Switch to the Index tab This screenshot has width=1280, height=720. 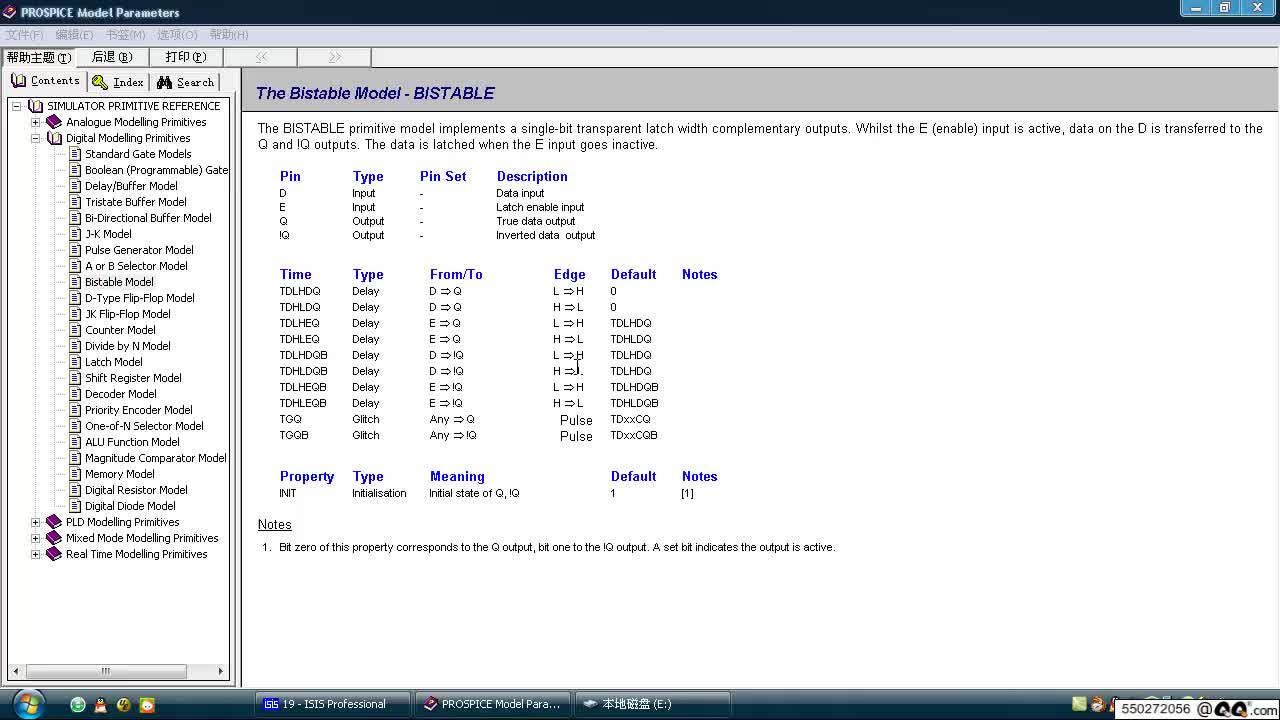[117, 82]
